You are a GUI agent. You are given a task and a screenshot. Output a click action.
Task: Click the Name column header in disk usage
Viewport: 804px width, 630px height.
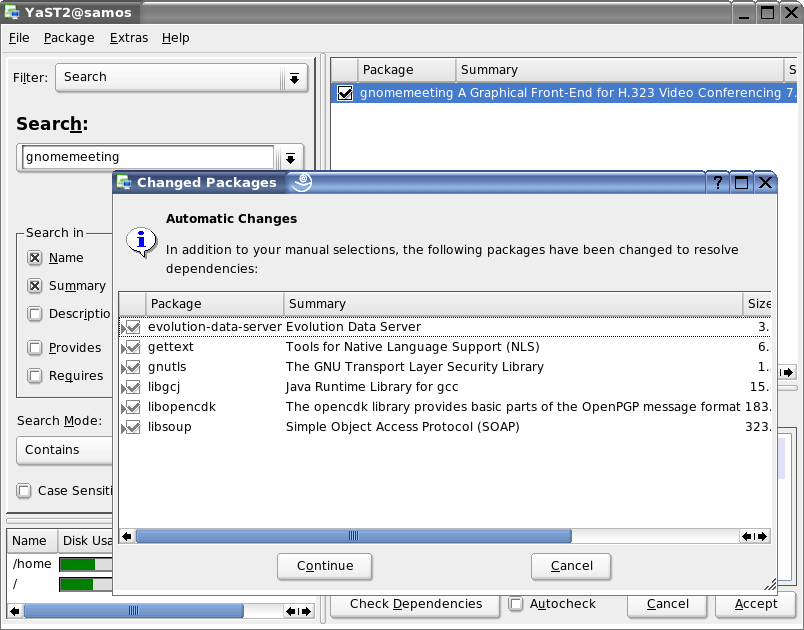coord(32,541)
